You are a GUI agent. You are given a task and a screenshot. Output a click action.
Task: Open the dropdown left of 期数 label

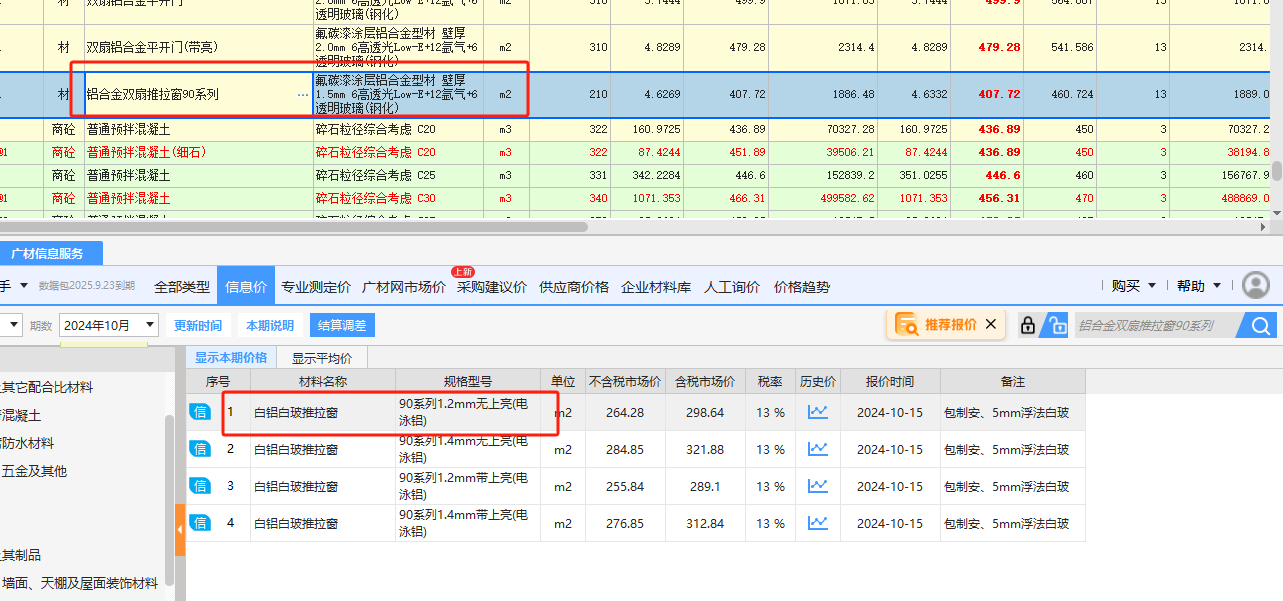[x=12, y=325]
